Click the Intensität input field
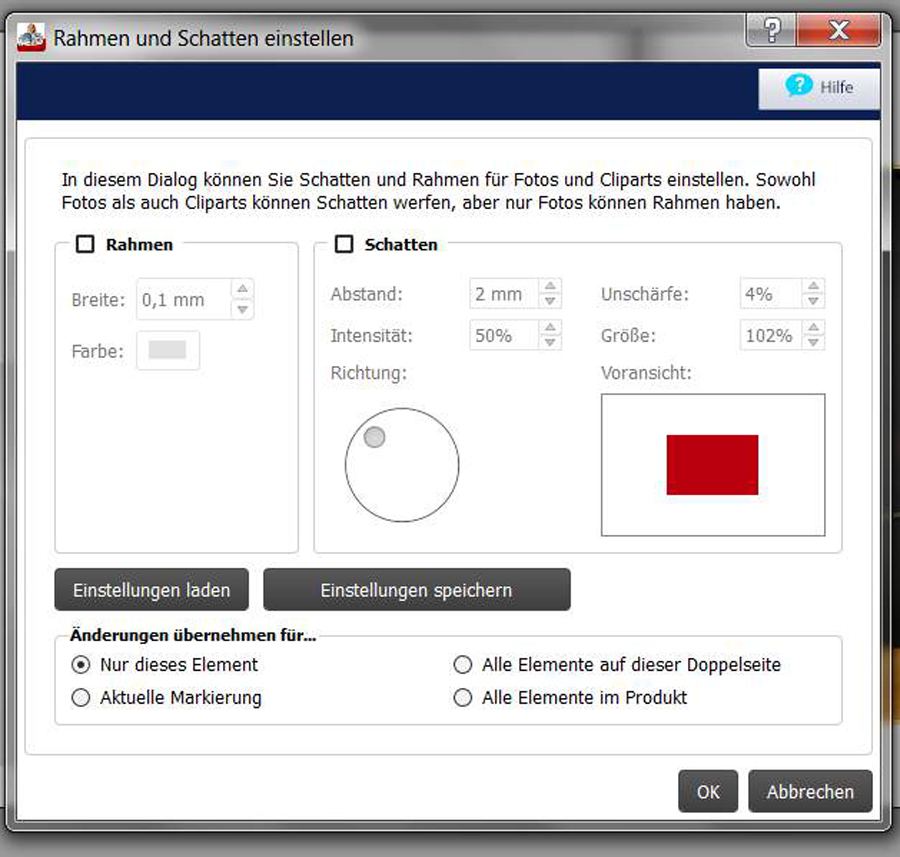 tap(503, 335)
